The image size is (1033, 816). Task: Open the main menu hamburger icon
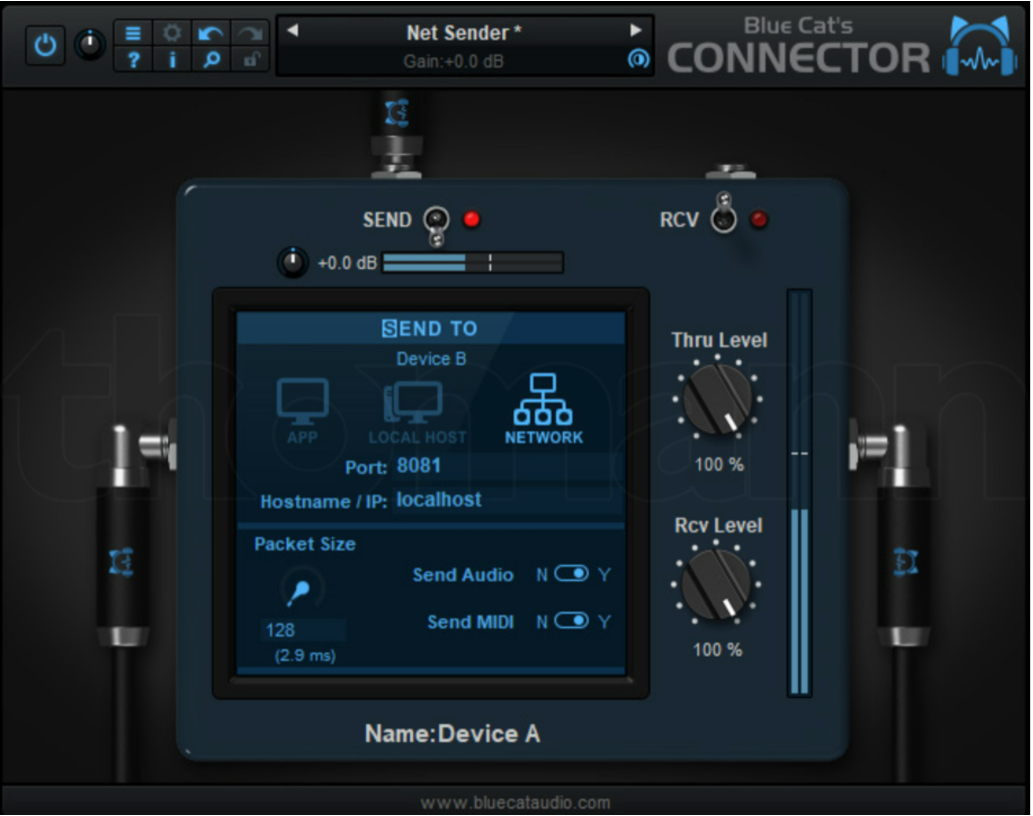click(x=133, y=32)
